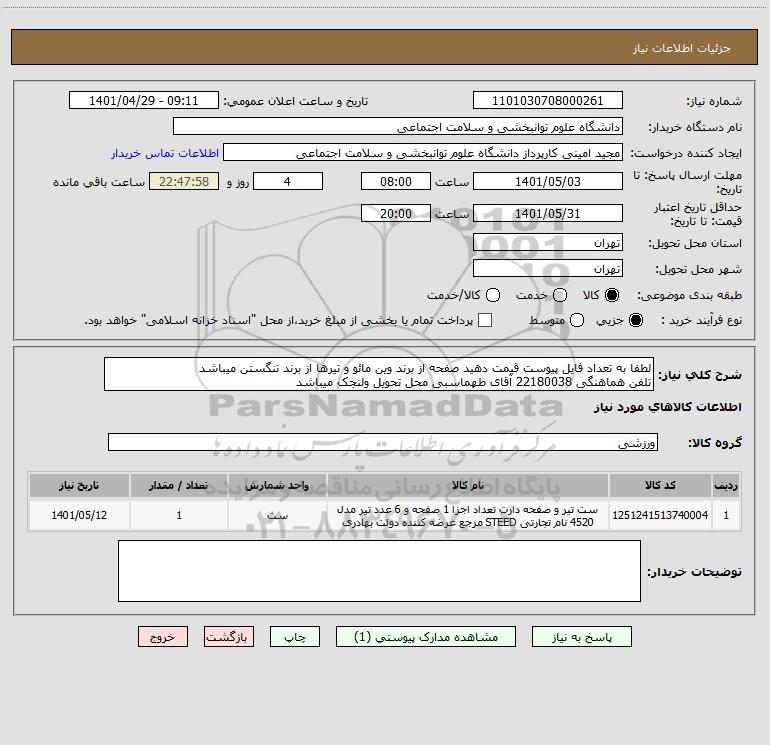This screenshot has height=745, width=770.
Task: Click the delivery province field تهران
Action: (548, 242)
